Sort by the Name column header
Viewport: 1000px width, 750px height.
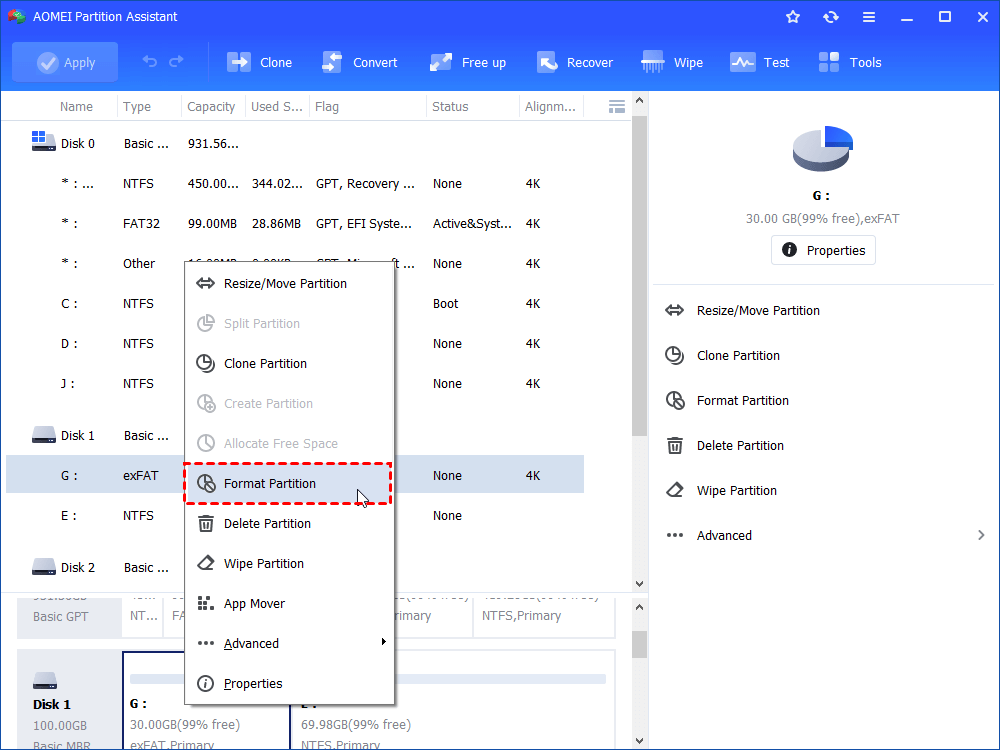pyautogui.click(x=76, y=107)
